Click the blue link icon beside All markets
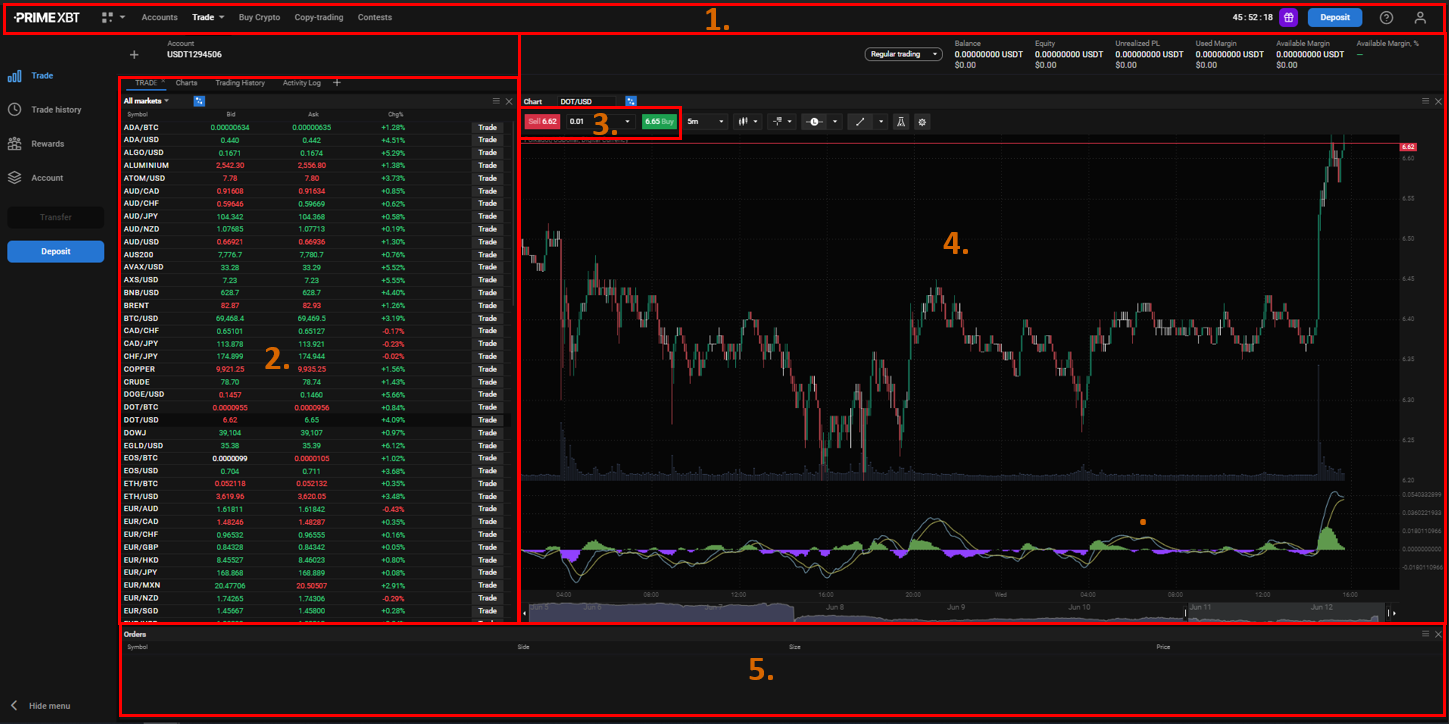 (199, 101)
